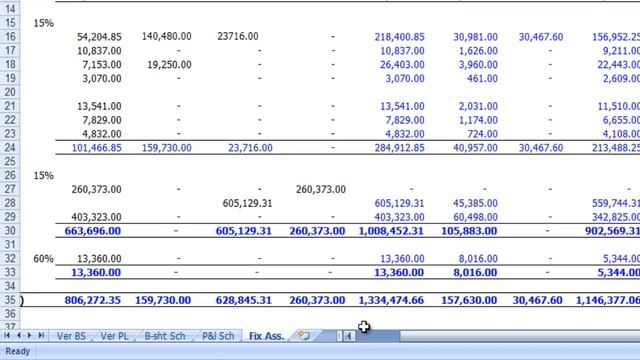Click cell with 23716.00
The height and width of the screenshot is (360, 640).
(238, 37)
